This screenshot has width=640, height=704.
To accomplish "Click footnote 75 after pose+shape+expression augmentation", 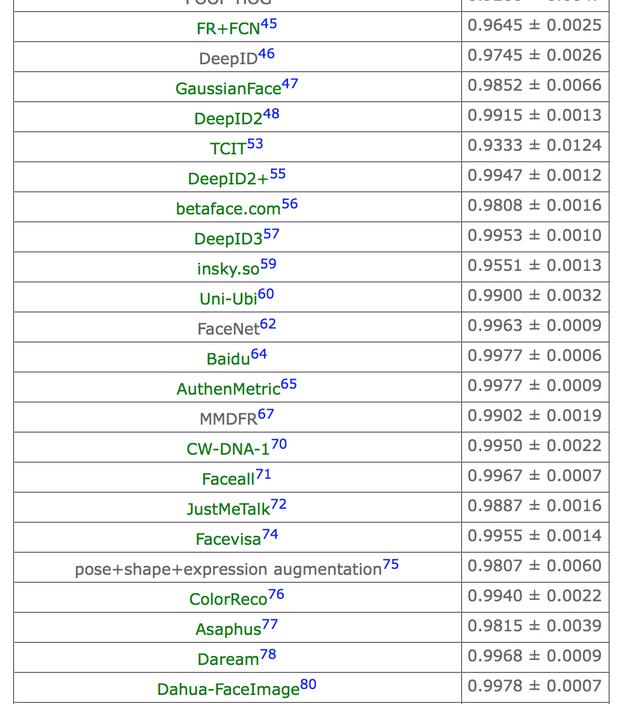I will (391, 564).
